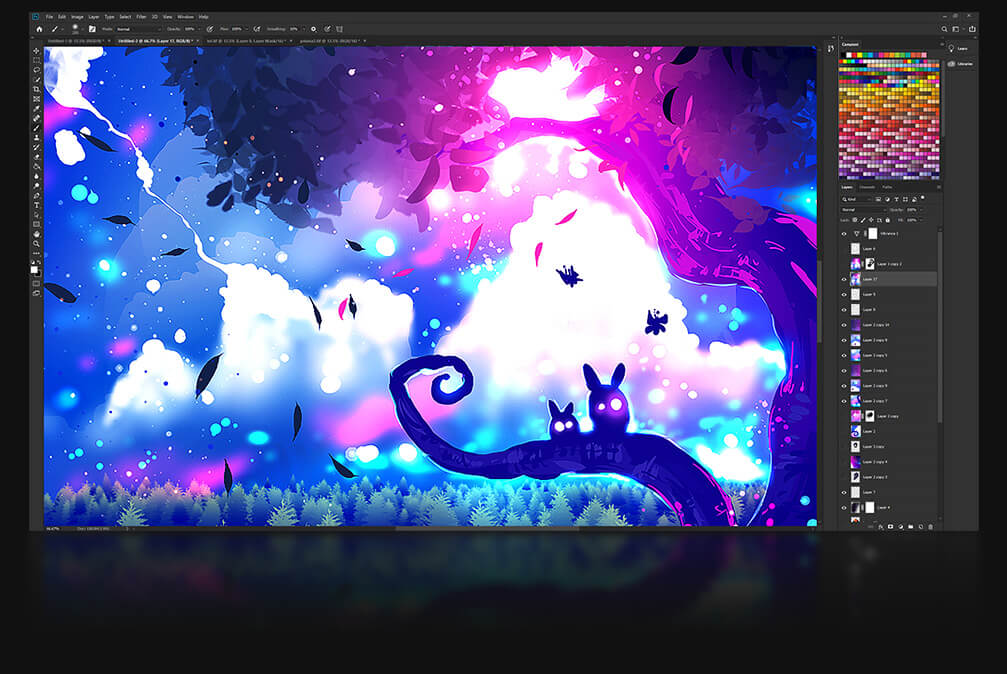Select the Move tool
Image resolution: width=1007 pixels, height=674 pixels.
click(x=37, y=51)
